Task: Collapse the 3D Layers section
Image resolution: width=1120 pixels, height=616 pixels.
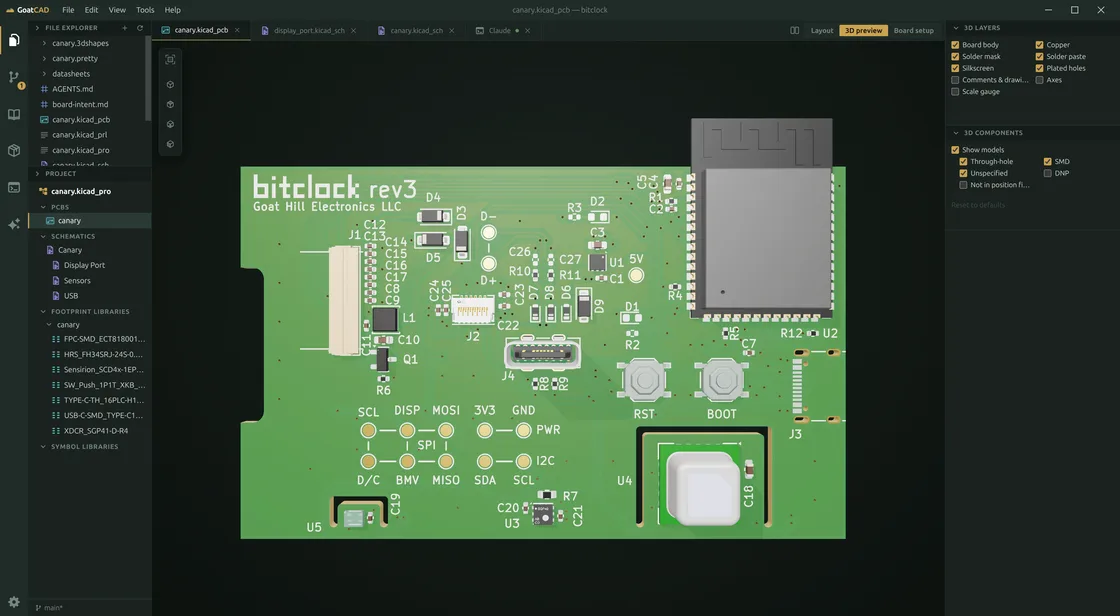Action: tap(956, 28)
